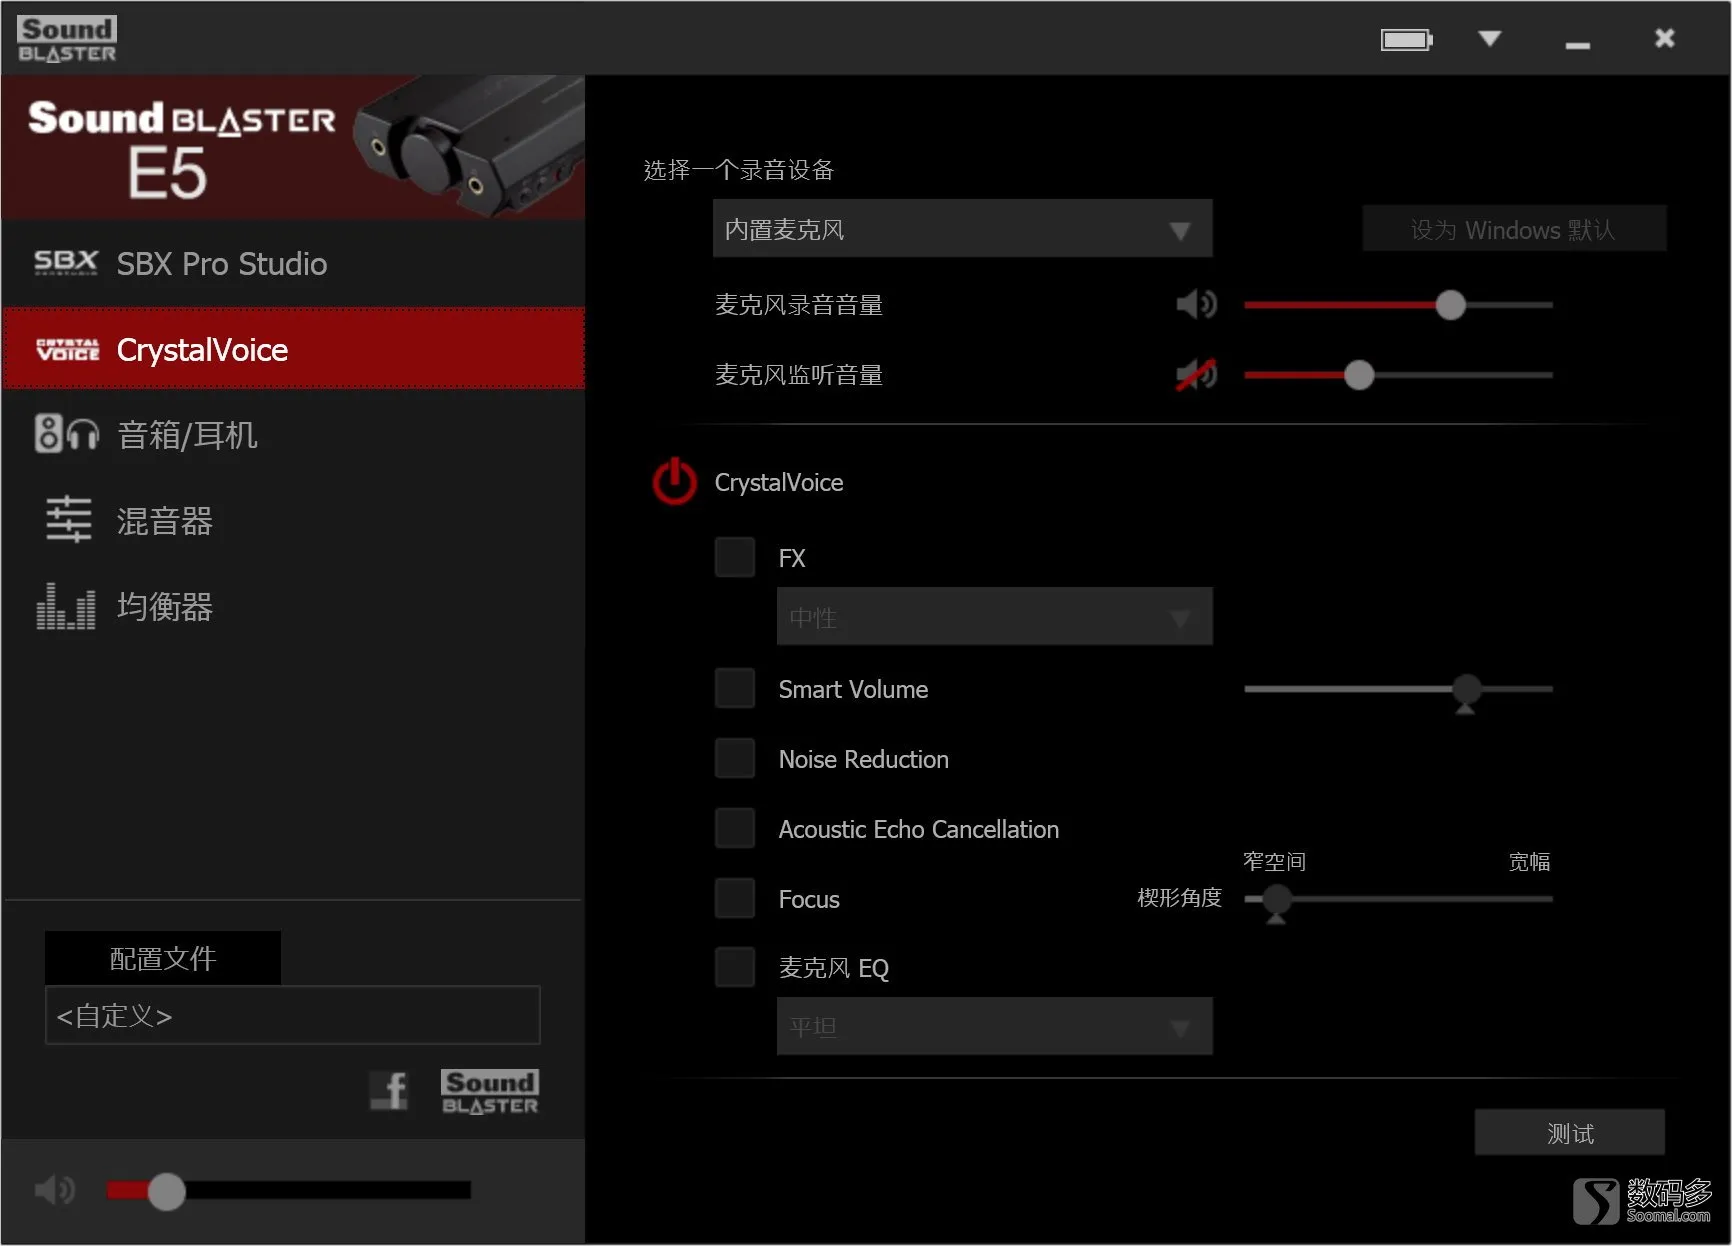Minimize the Sound Blaster window
The image size is (1732, 1246).
(1578, 45)
